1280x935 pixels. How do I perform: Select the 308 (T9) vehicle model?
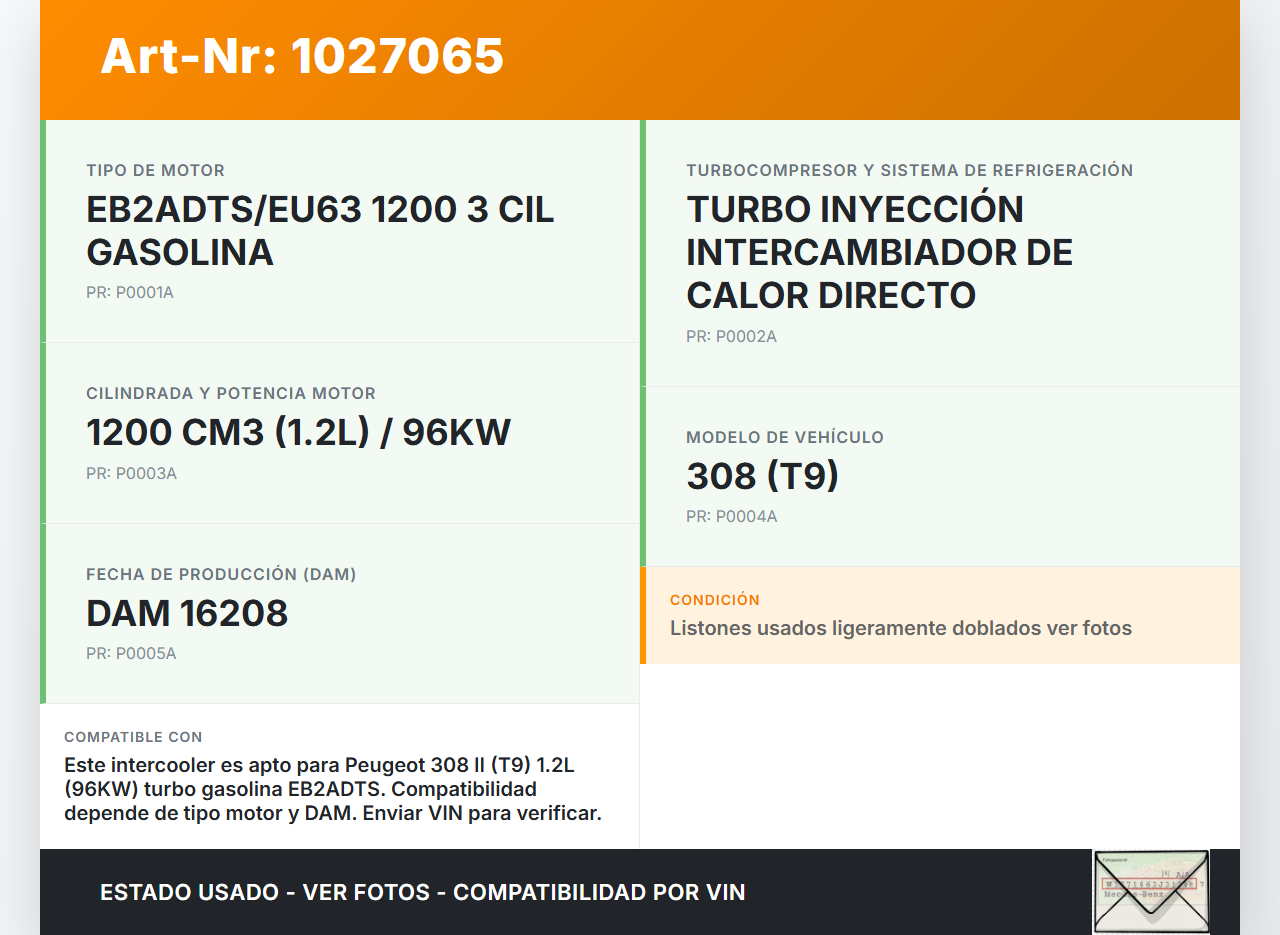(x=762, y=476)
